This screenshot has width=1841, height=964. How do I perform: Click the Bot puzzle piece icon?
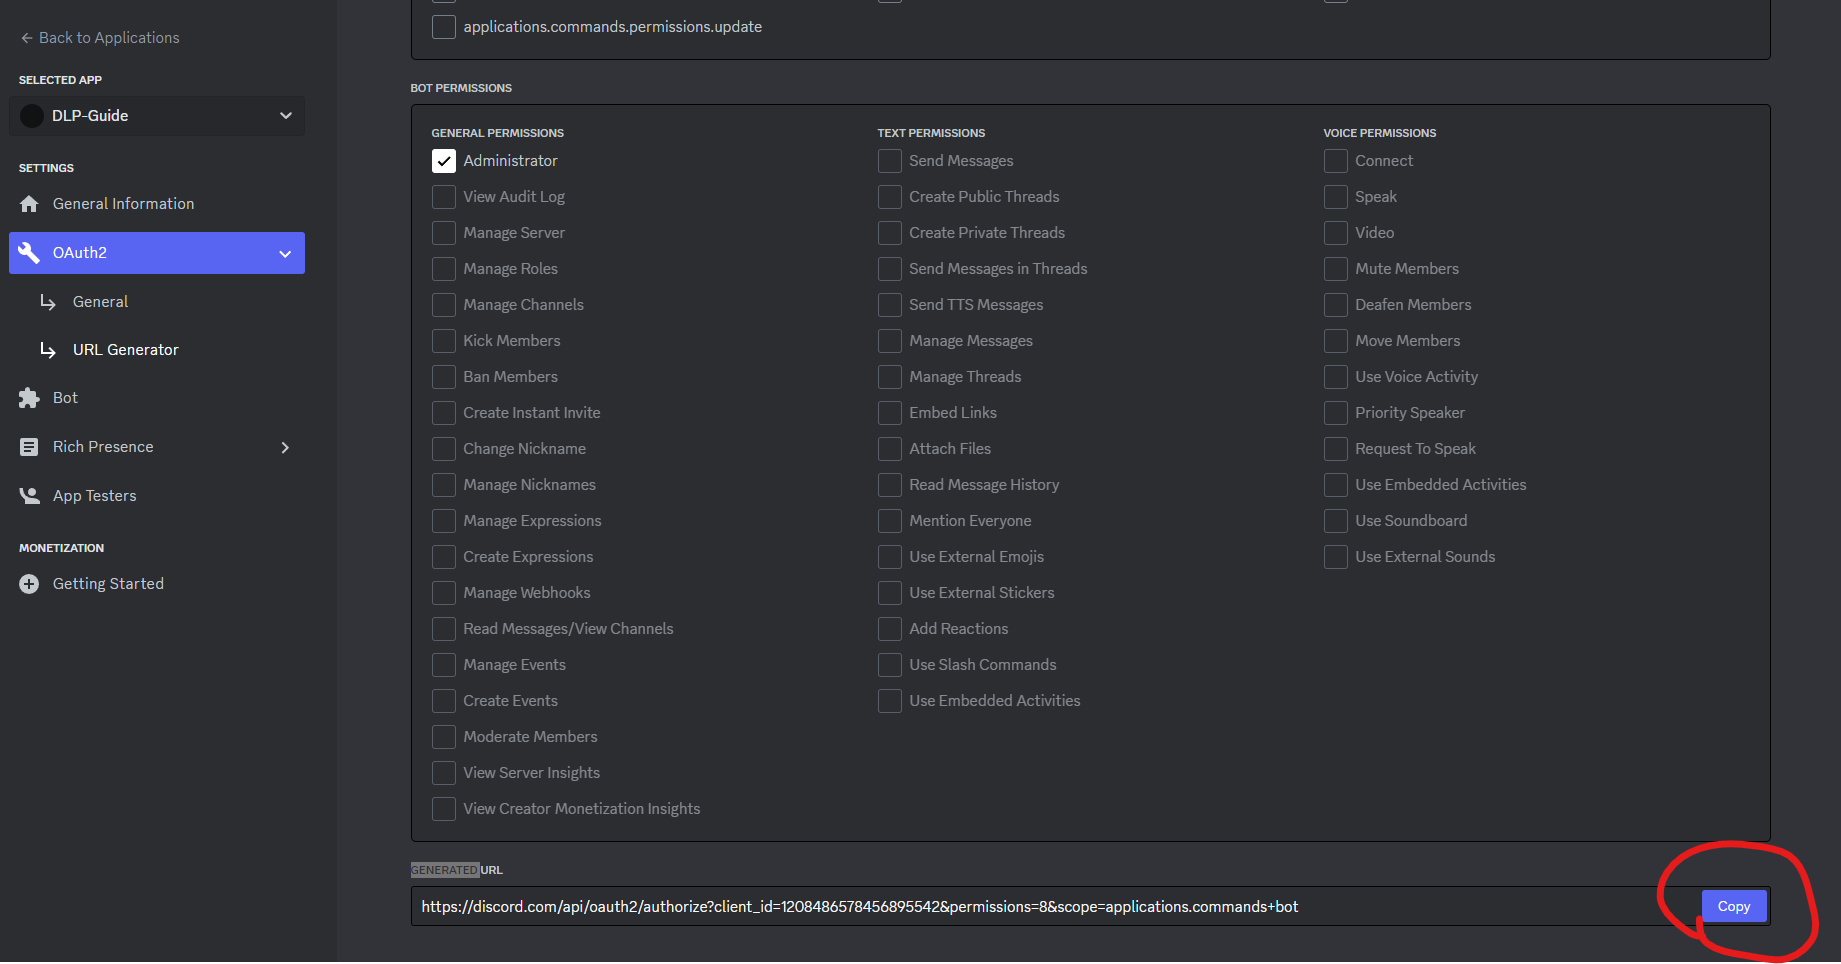click(x=29, y=398)
